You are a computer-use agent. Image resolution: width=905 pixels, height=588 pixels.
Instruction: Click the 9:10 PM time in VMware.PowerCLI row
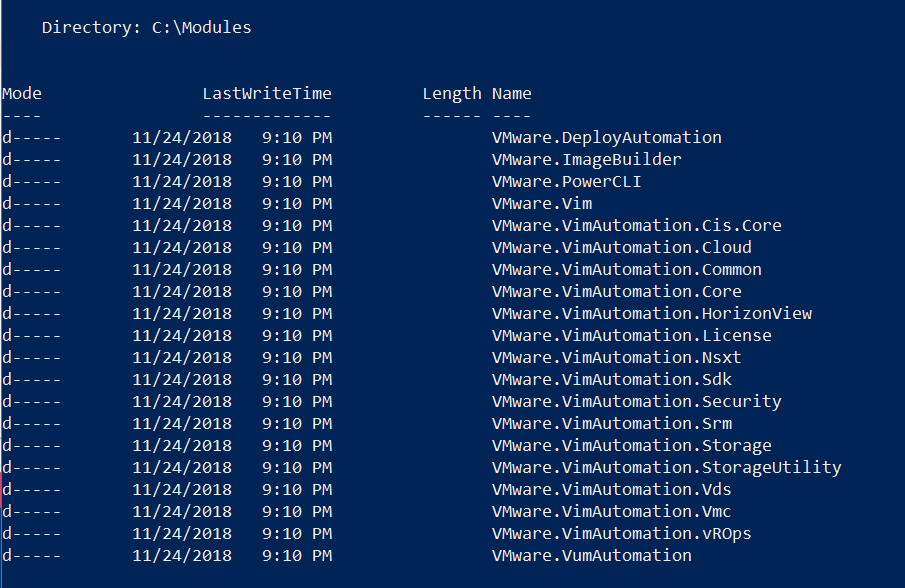coord(297,182)
